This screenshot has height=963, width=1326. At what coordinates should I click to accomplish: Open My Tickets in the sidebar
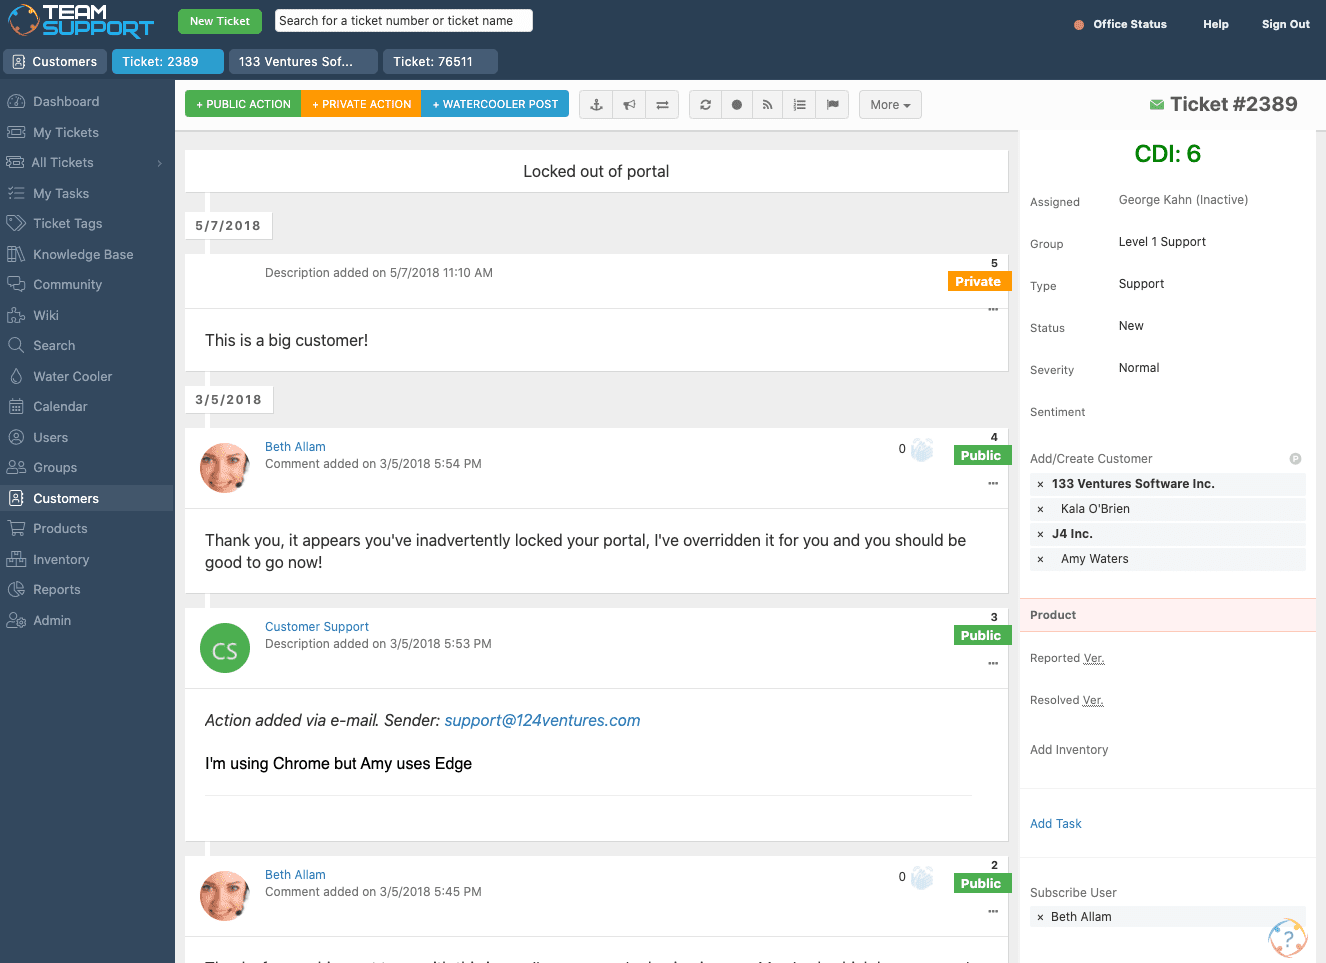click(66, 132)
